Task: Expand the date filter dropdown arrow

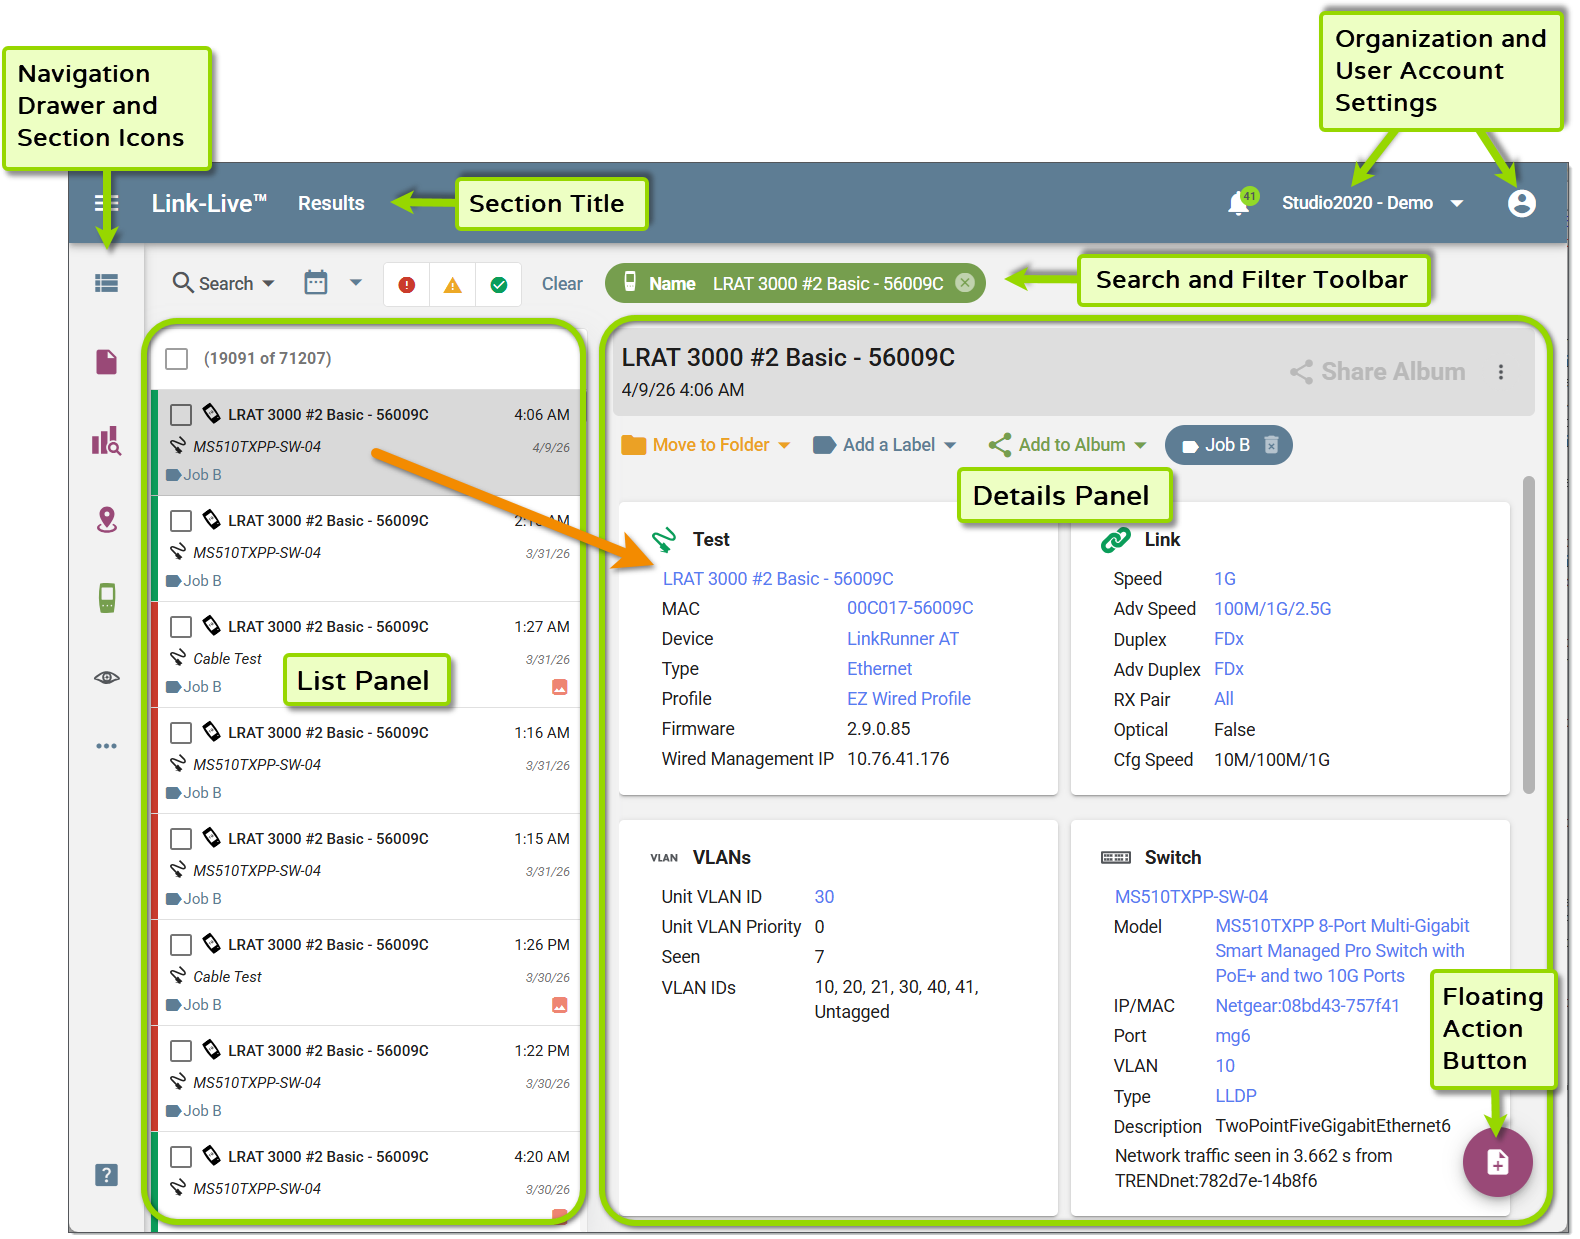Action: tap(356, 283)
